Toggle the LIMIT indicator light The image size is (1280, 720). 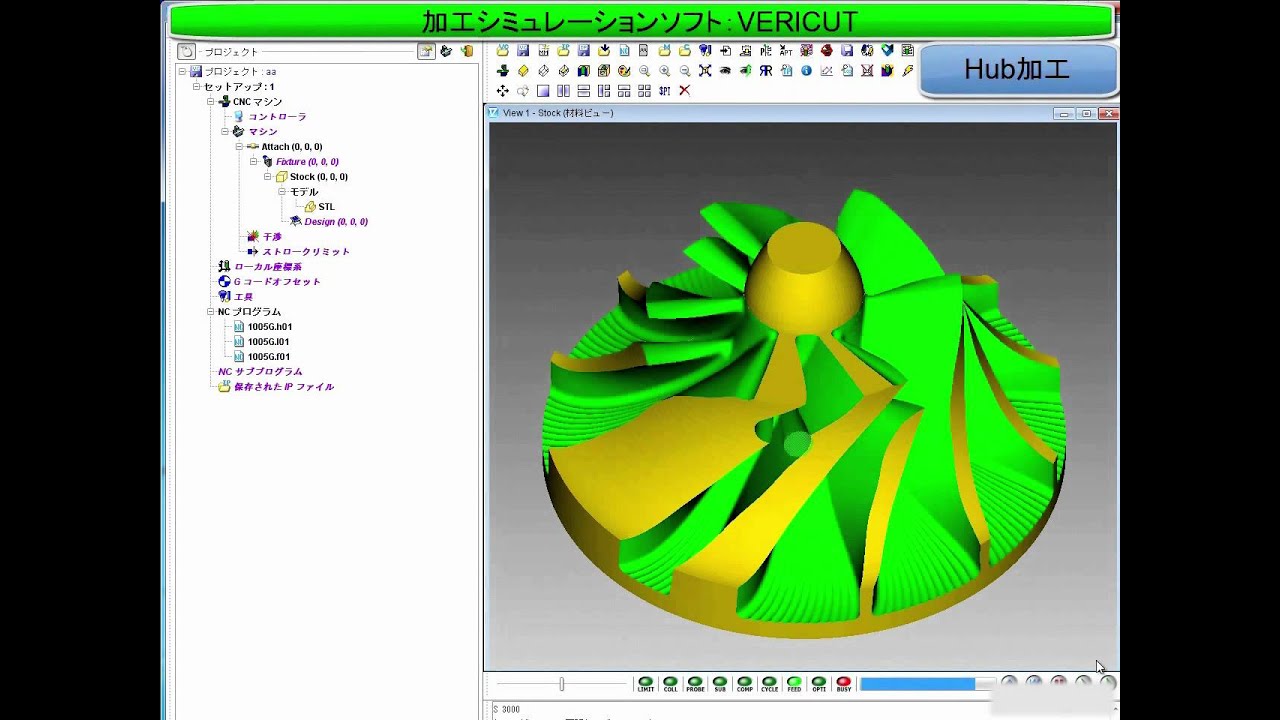(645, 684)
